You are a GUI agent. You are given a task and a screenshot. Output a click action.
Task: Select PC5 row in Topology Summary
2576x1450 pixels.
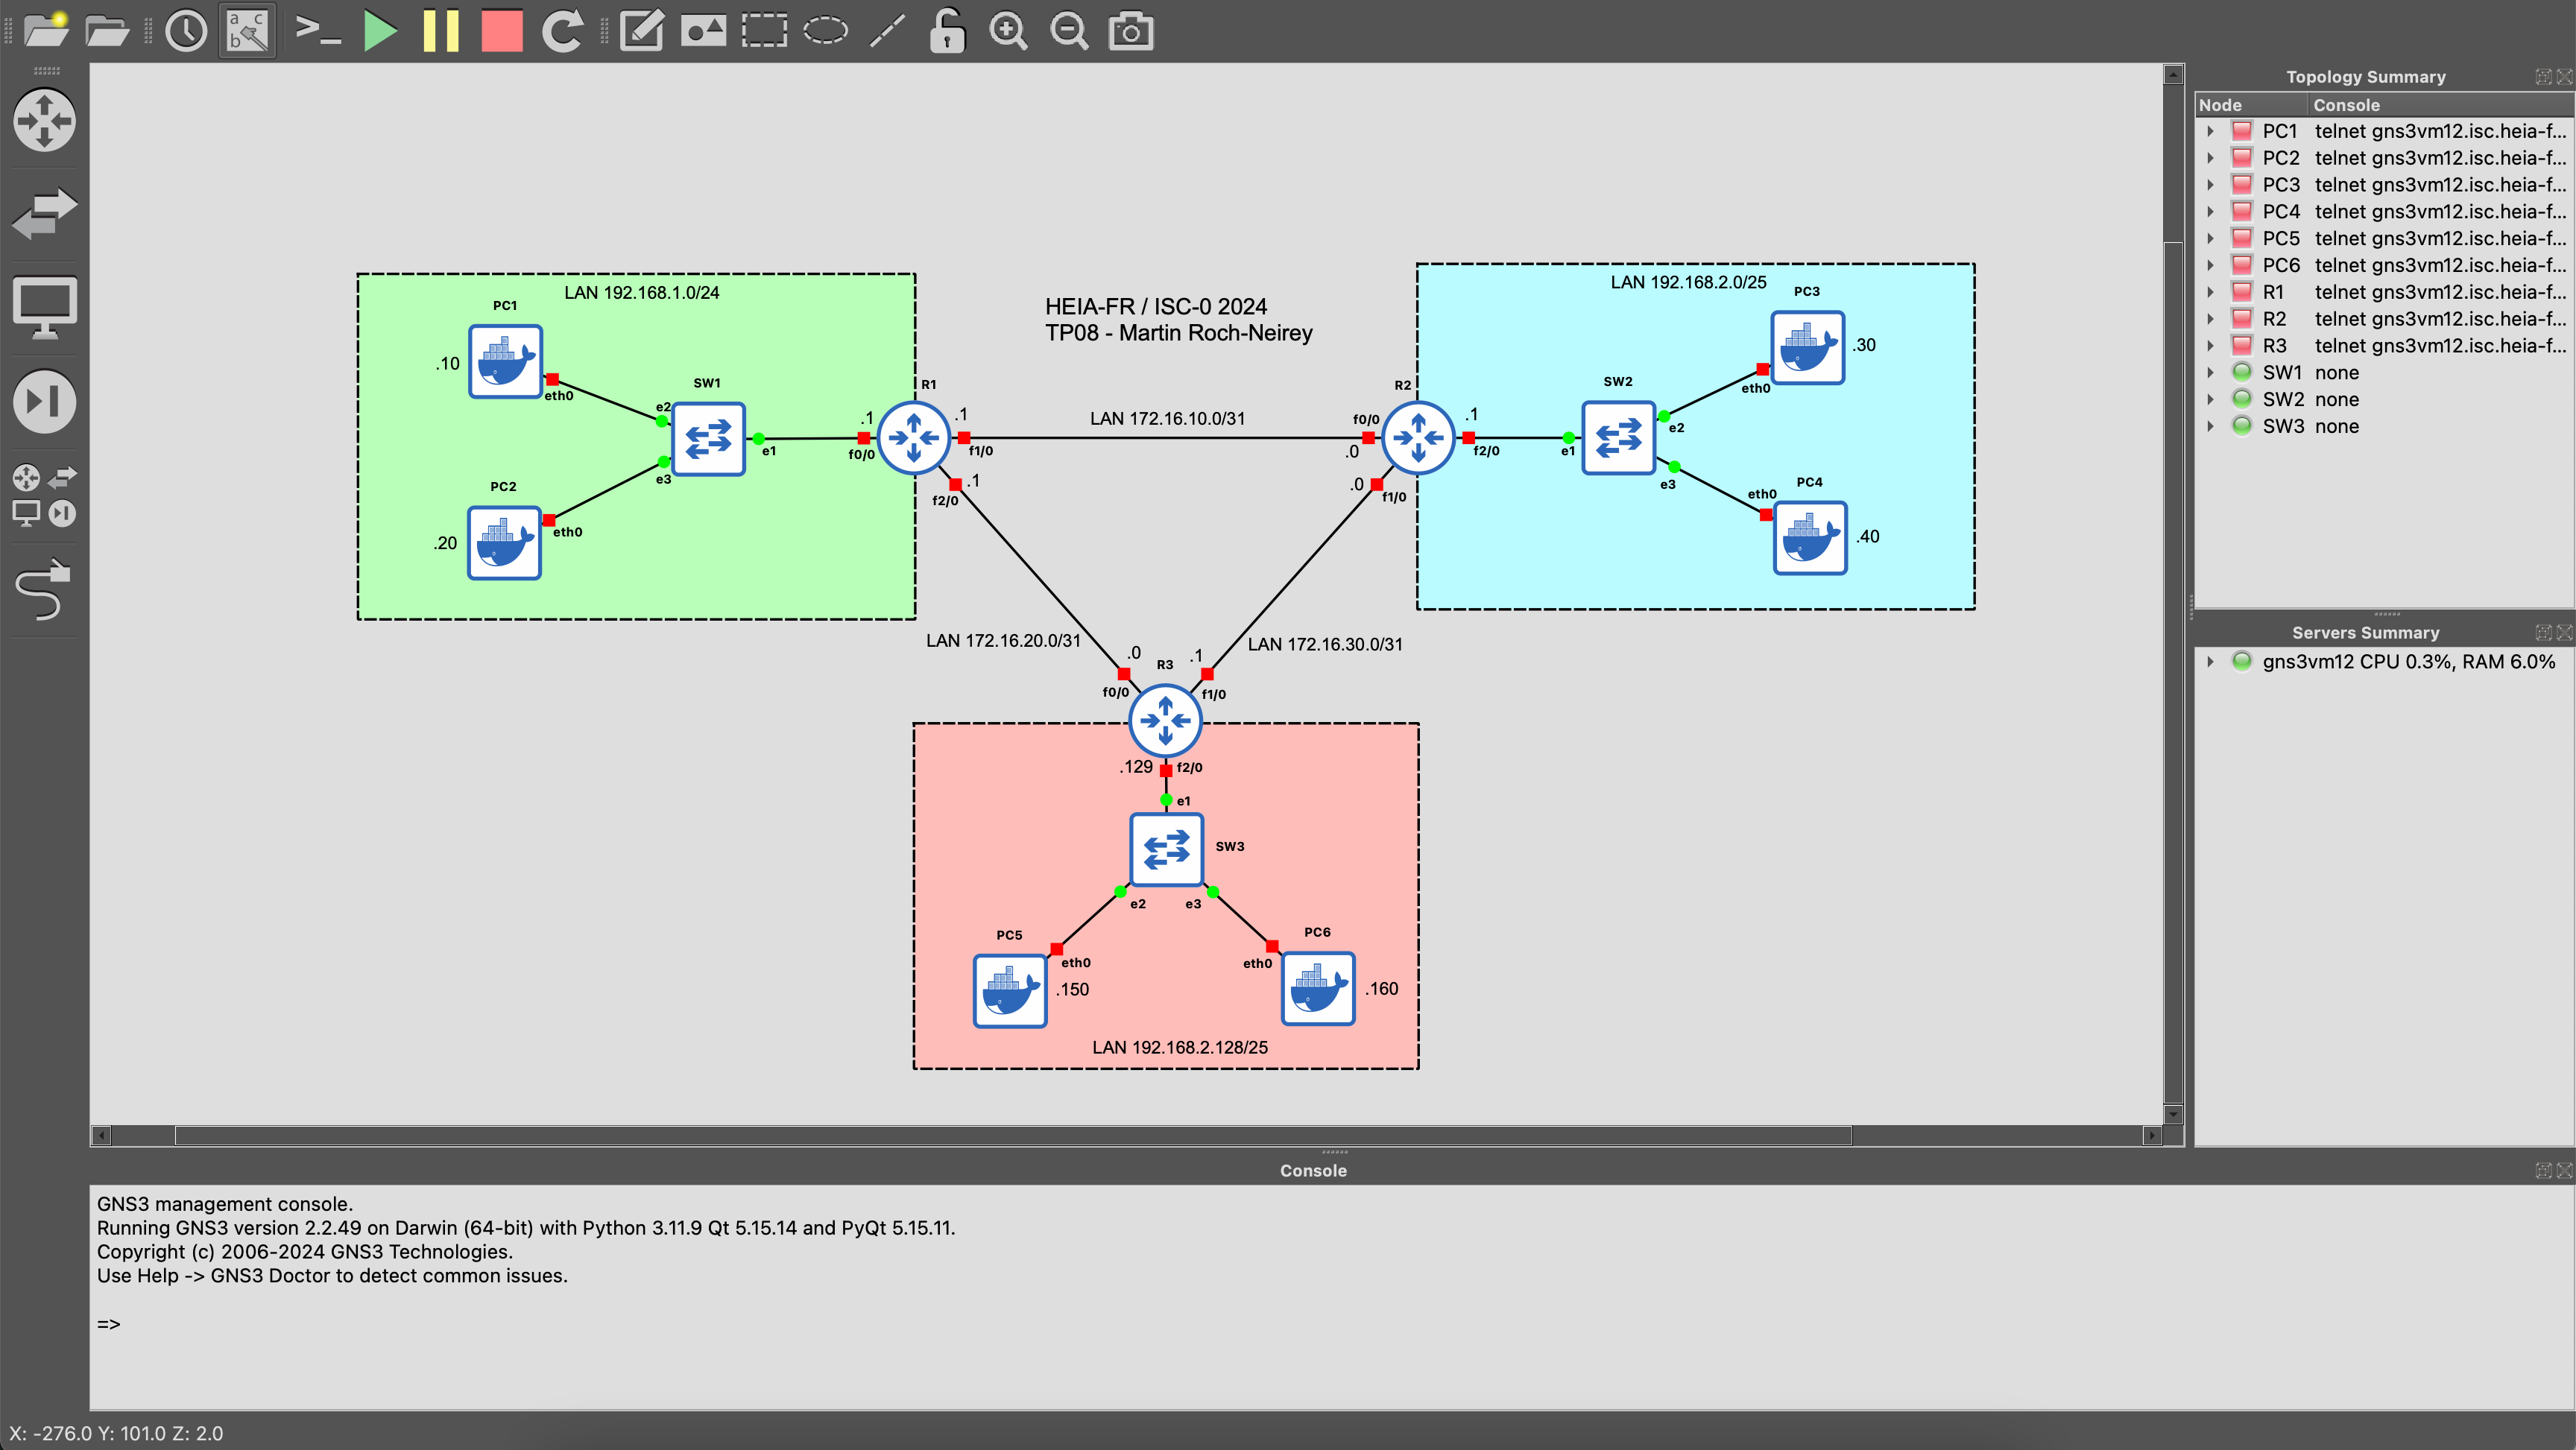point(2384,238)
